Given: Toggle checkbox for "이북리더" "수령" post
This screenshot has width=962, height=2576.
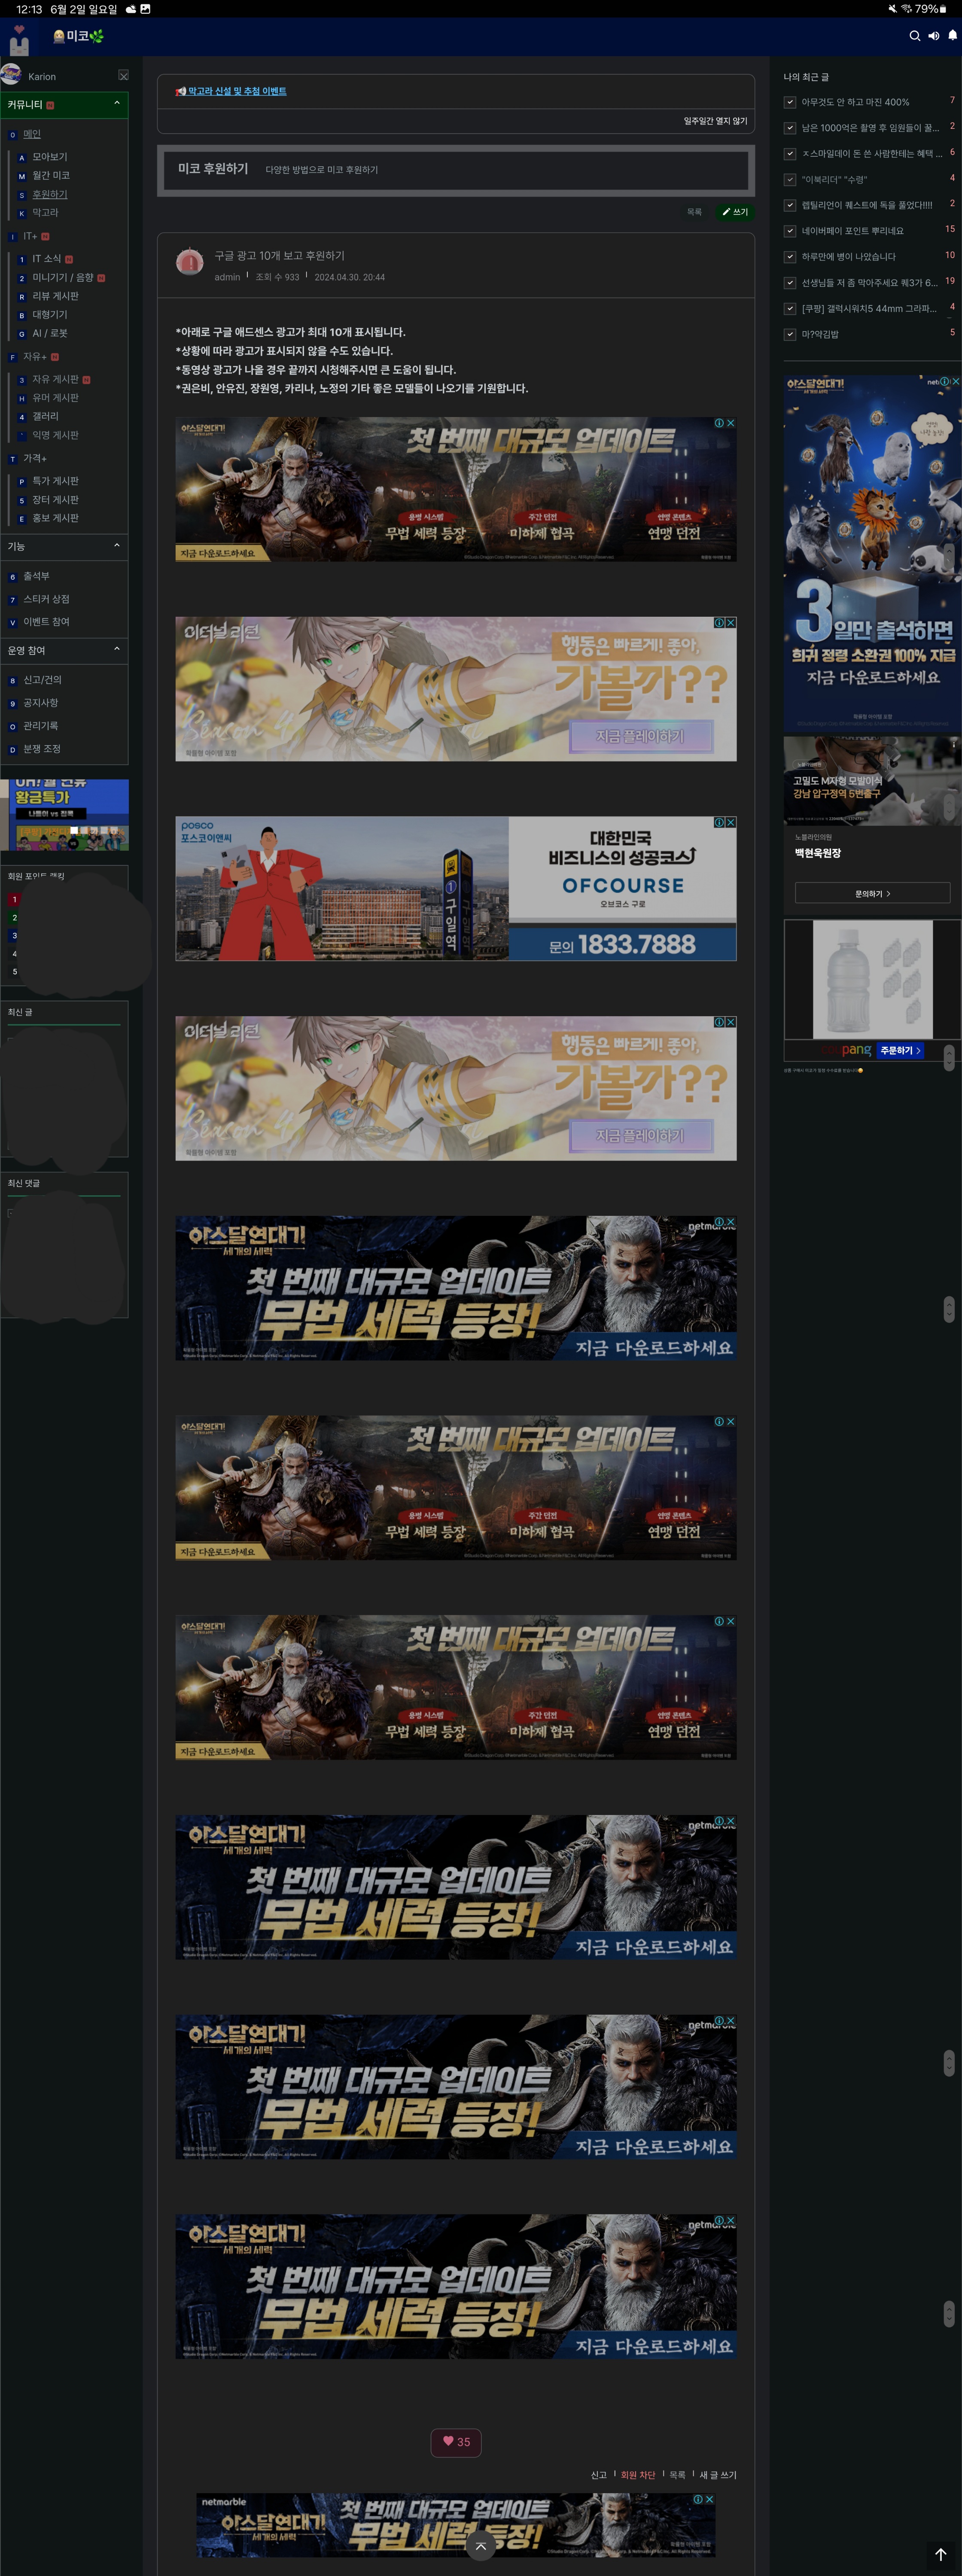Looking at the screenshot, I should (x=790, y=180).
